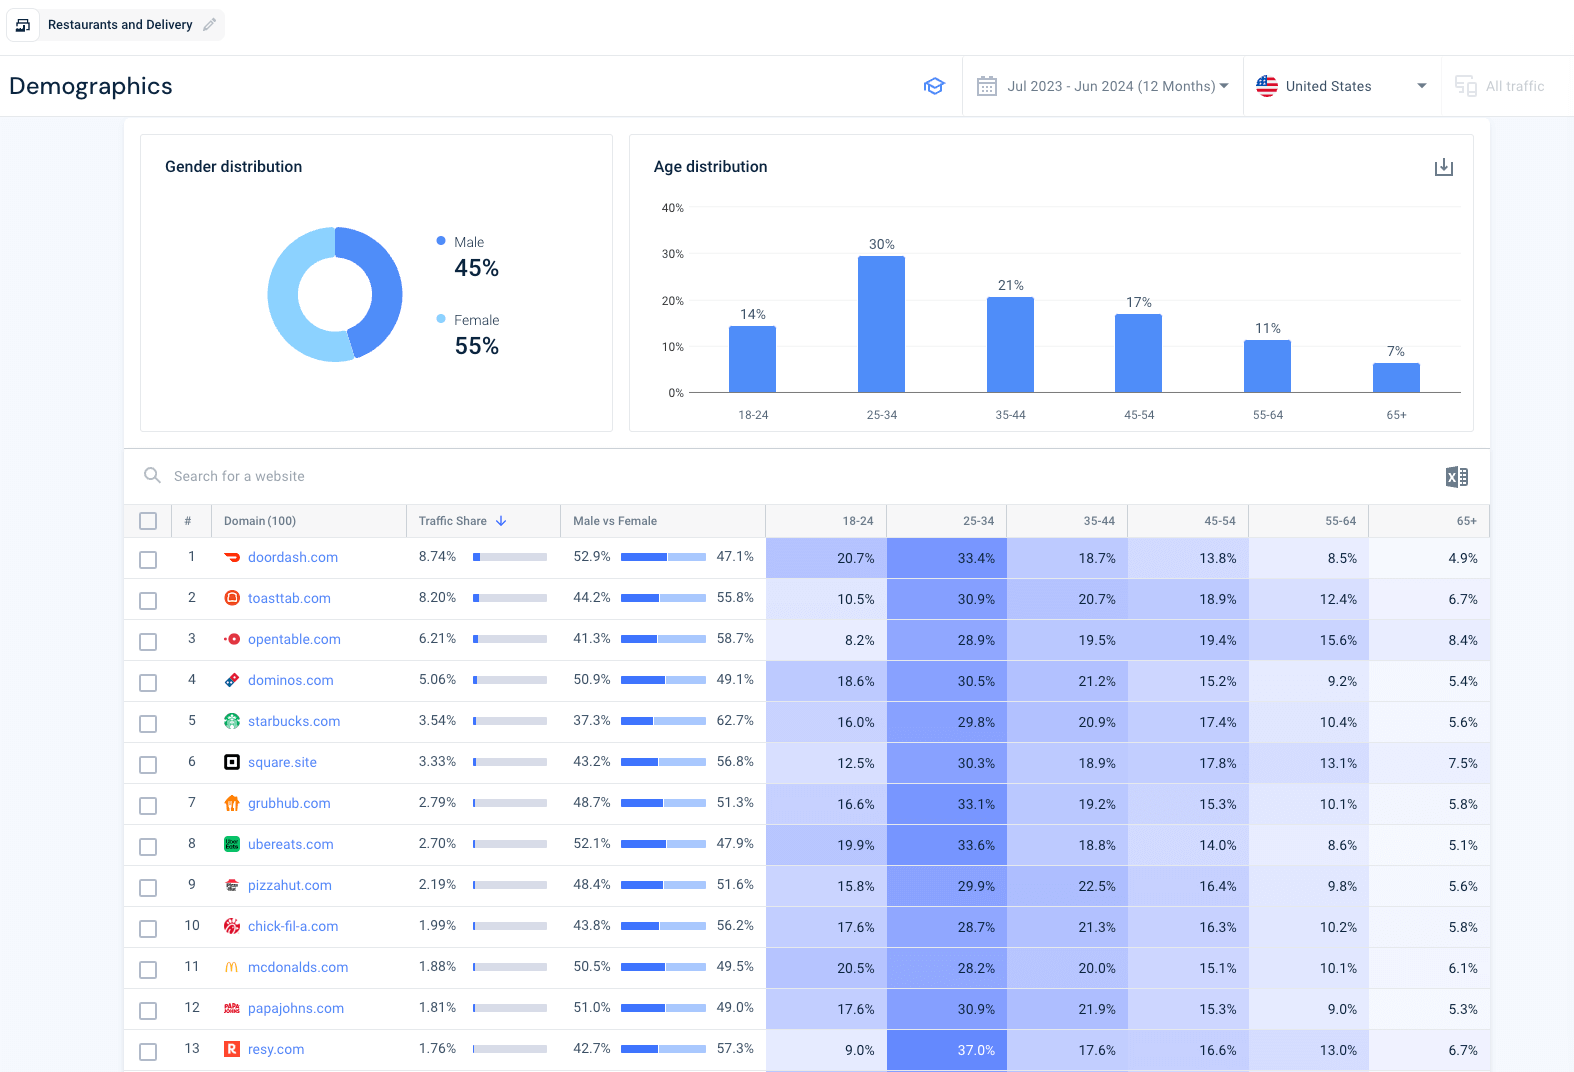1574x1072 pixels.
Task: Open the Jul 2023 - Jun 2024 date dropdown
Action: (x=1102, y=86)
